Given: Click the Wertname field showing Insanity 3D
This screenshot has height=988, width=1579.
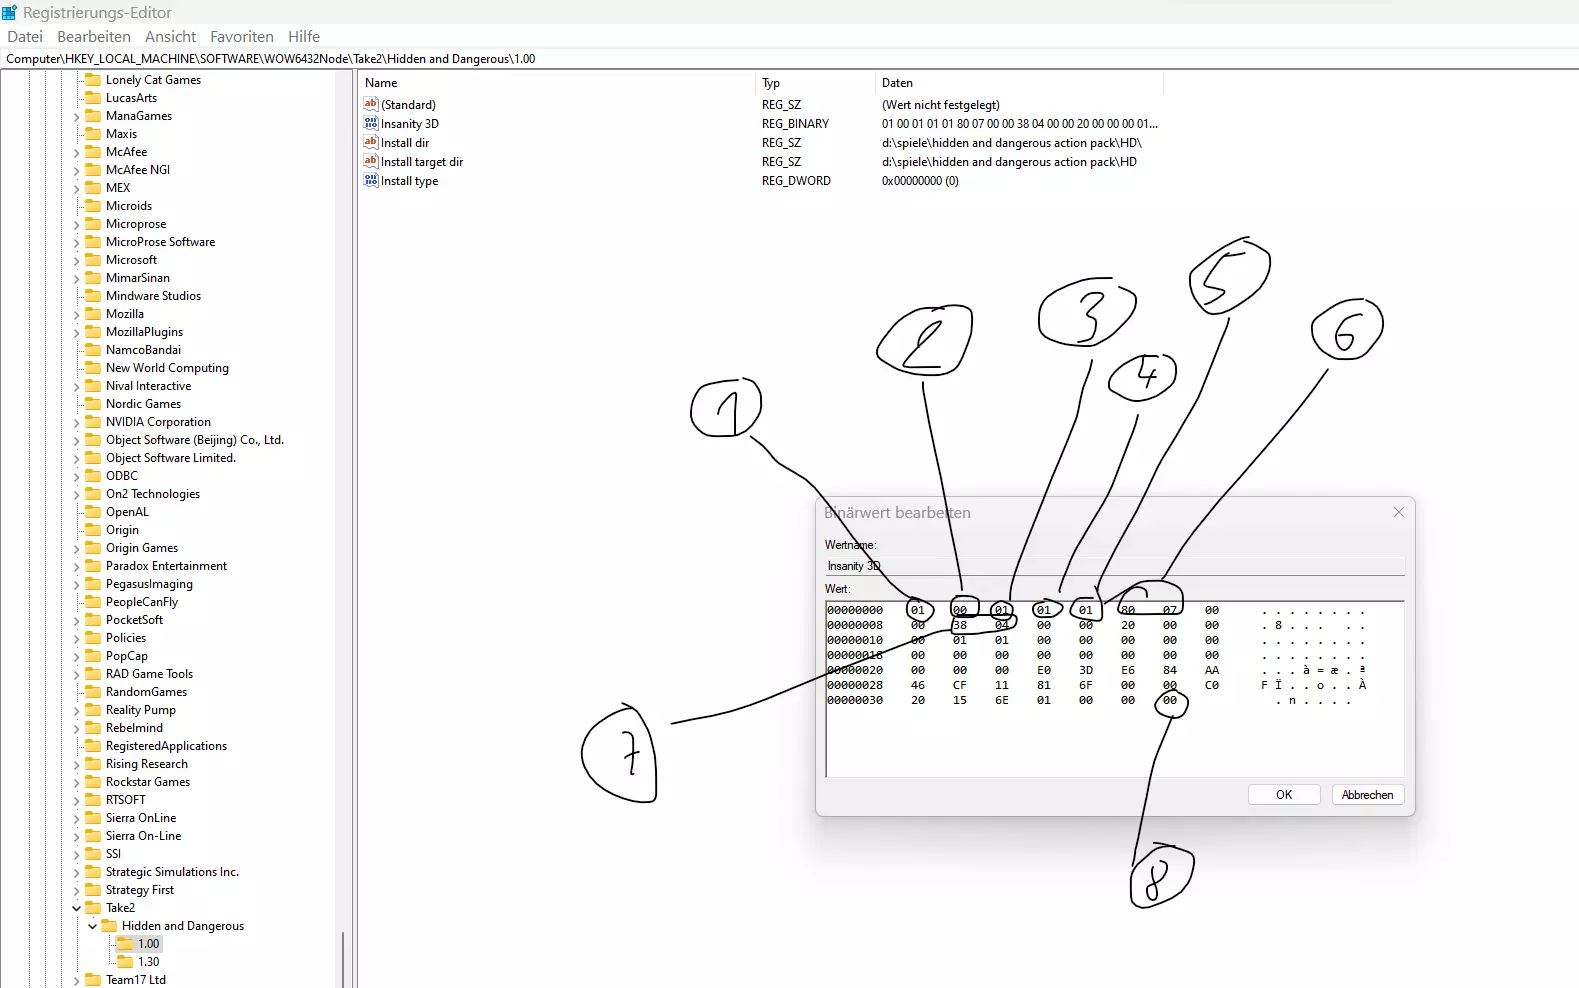Looking at the screenshot, I should click(x=1115, y=566).
